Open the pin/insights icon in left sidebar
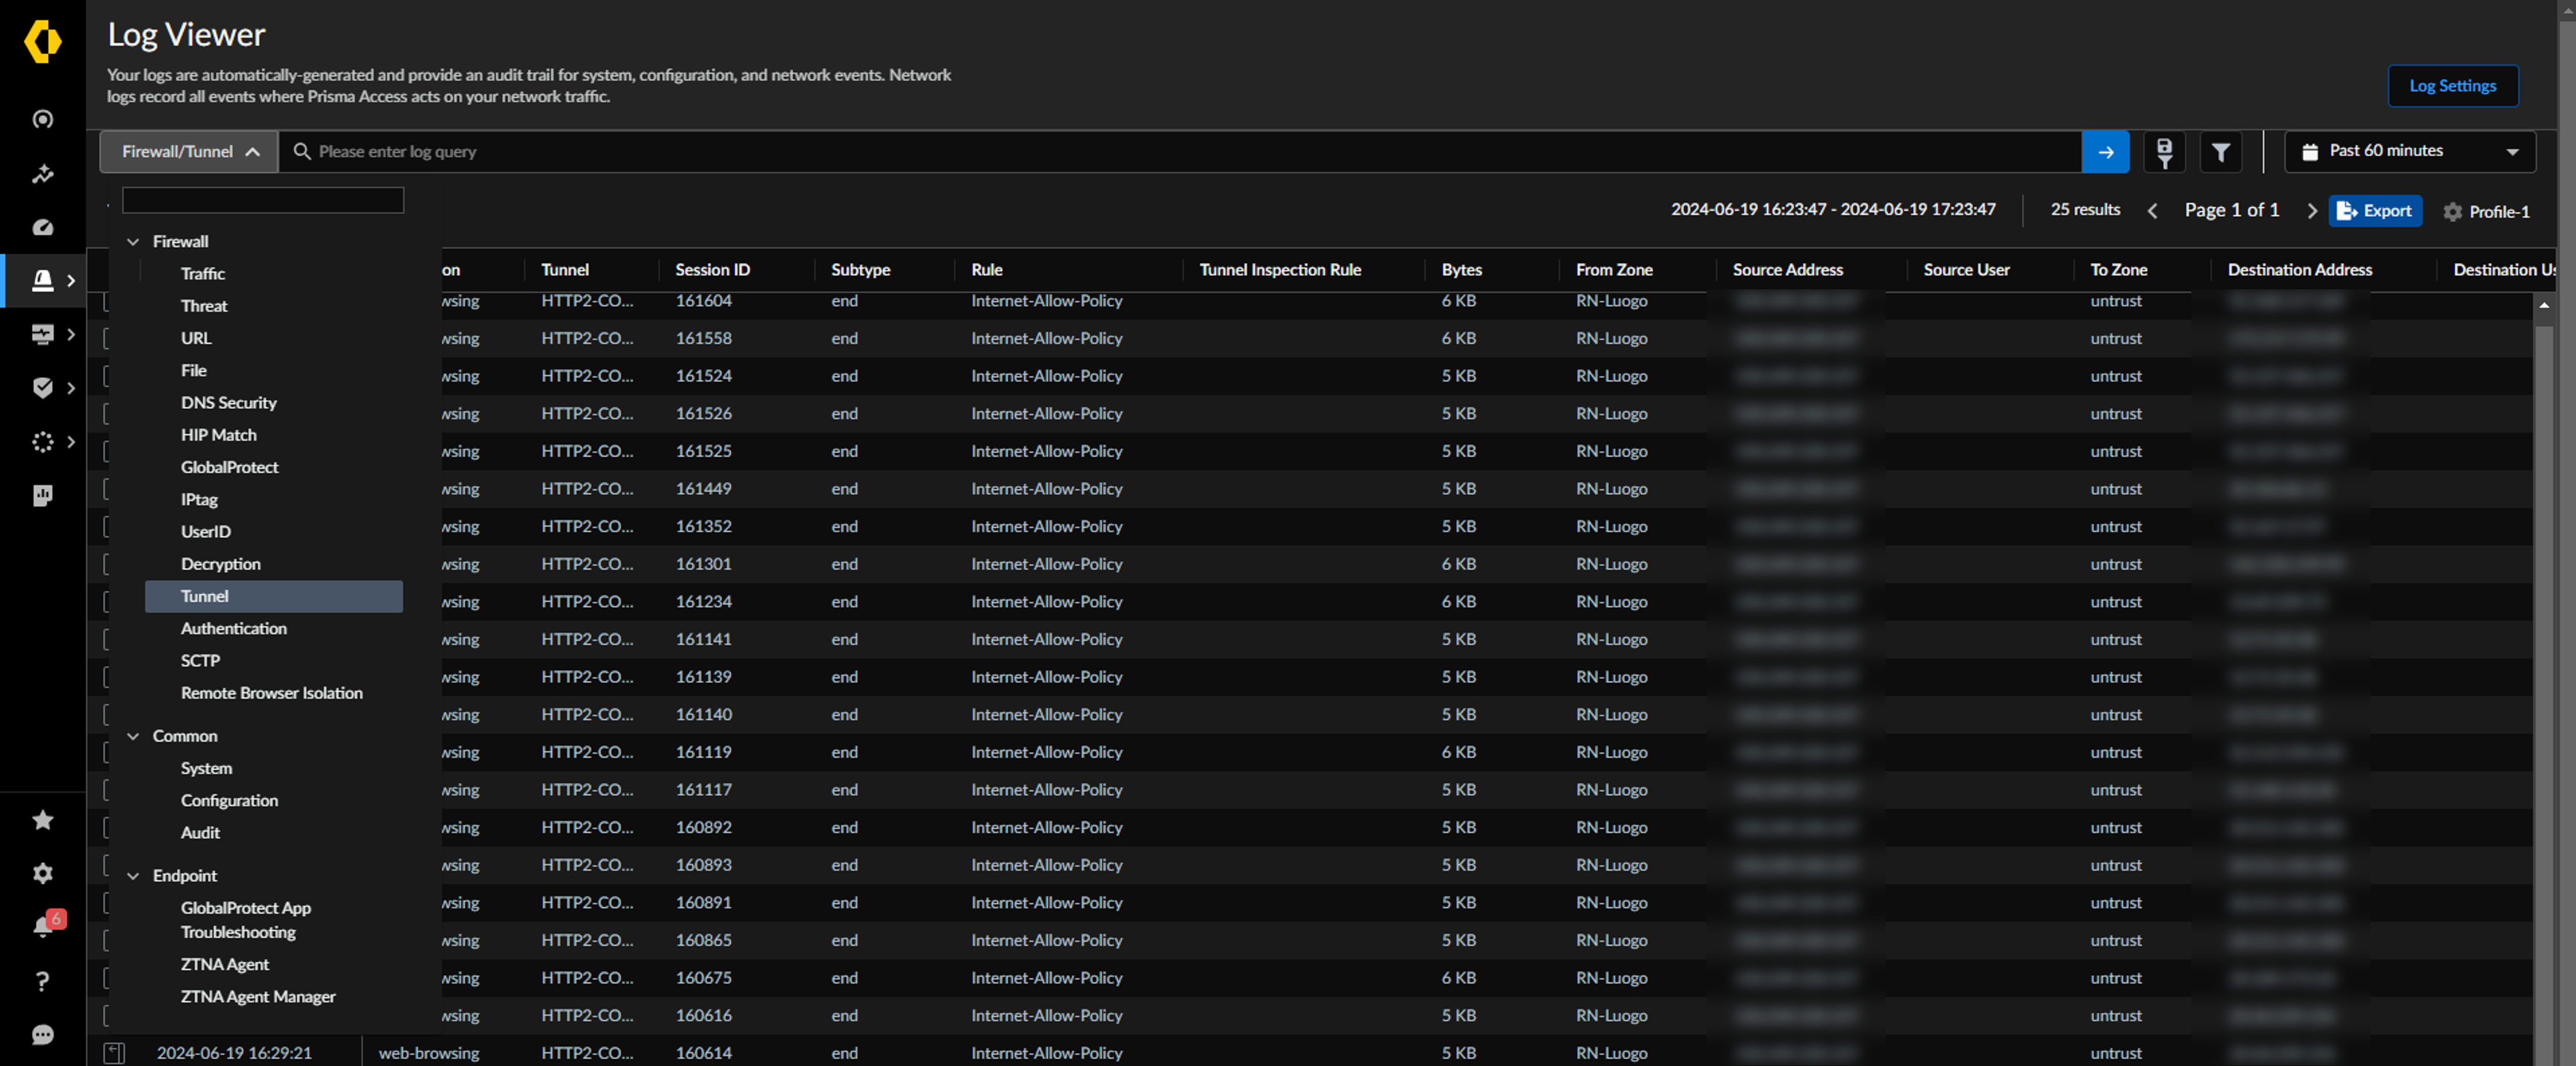This screenshot has height=1066, width=2576. pos(42,174)
